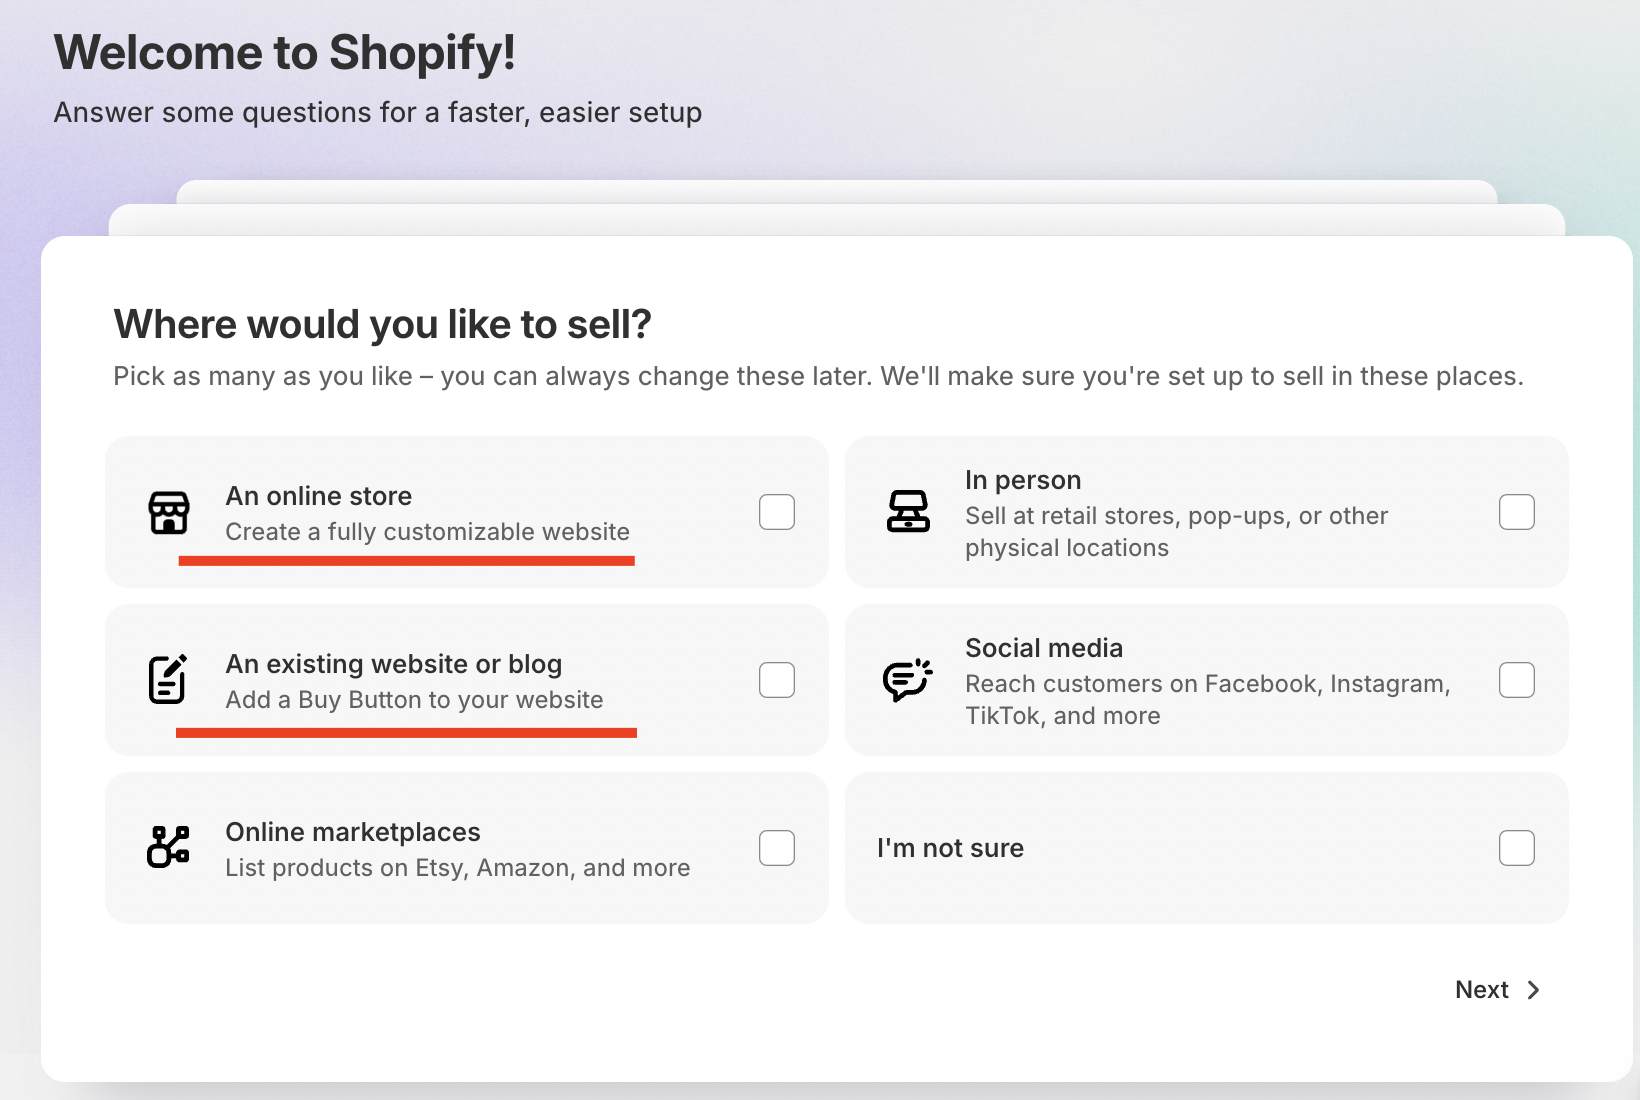Viewport: 1640px width, 1100px height.
Task: Click the 'Social media' title text
Action: click(x=1044, y=648)
